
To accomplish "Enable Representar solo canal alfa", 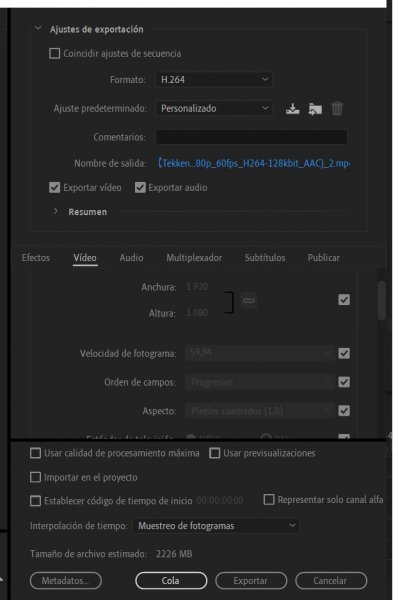I will coord(269,499).
